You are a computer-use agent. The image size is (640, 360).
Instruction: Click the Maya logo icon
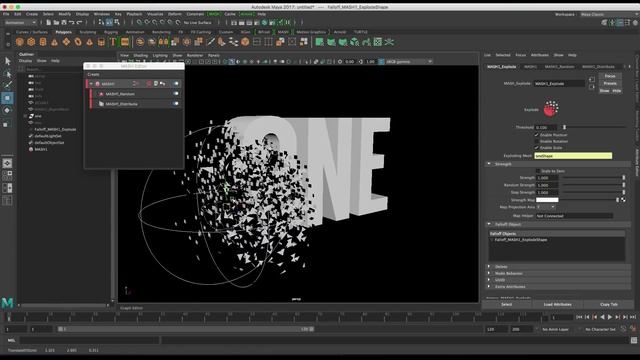pos(7,302)
